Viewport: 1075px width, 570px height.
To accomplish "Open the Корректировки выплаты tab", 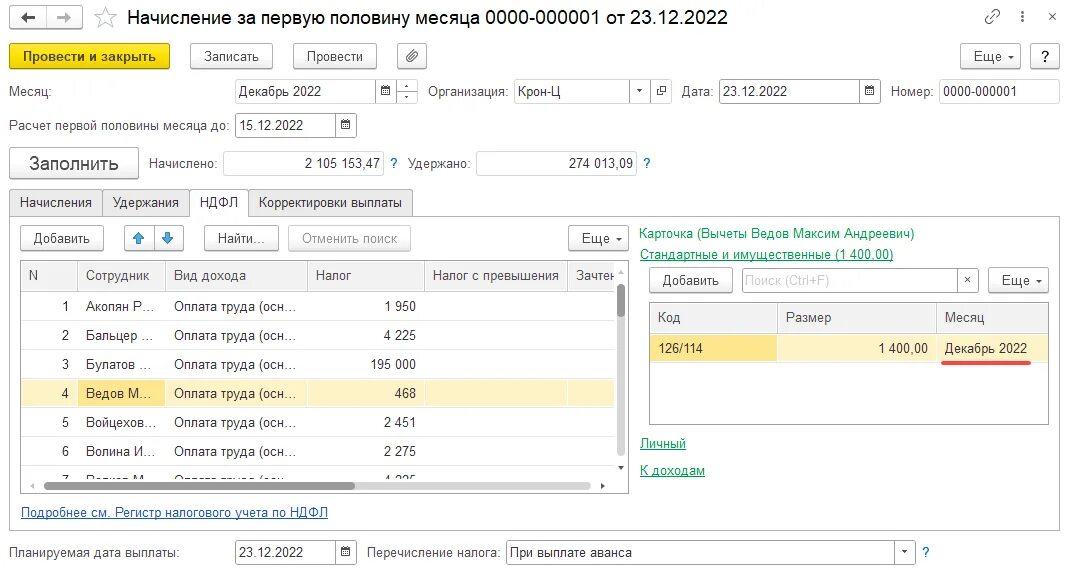I will 330,202.
